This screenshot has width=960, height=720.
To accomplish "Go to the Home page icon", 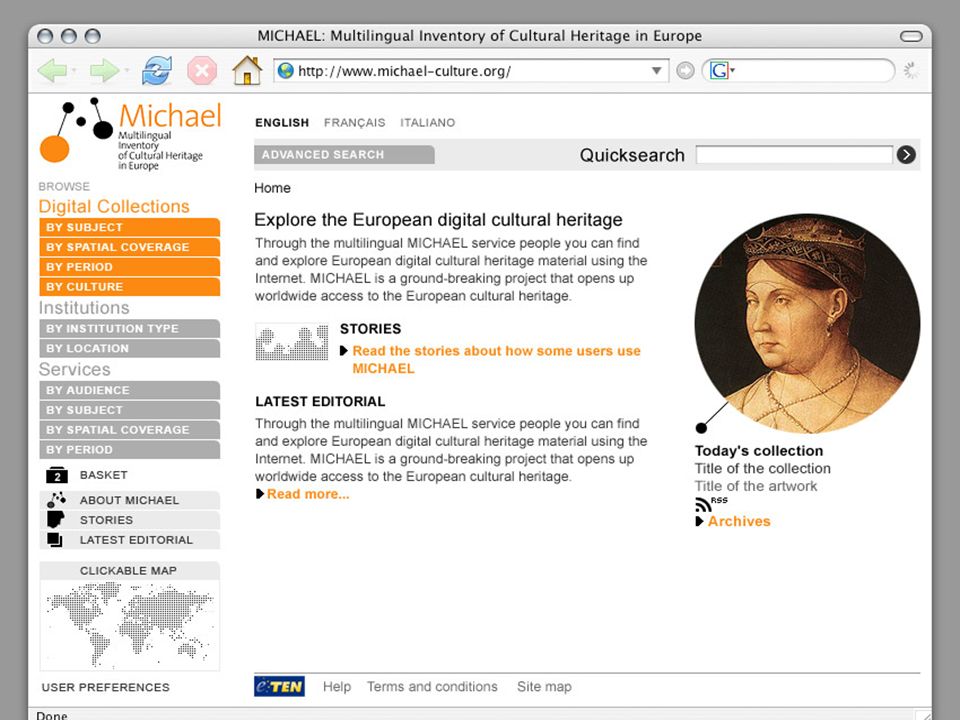I will click(x=247, y=70).
